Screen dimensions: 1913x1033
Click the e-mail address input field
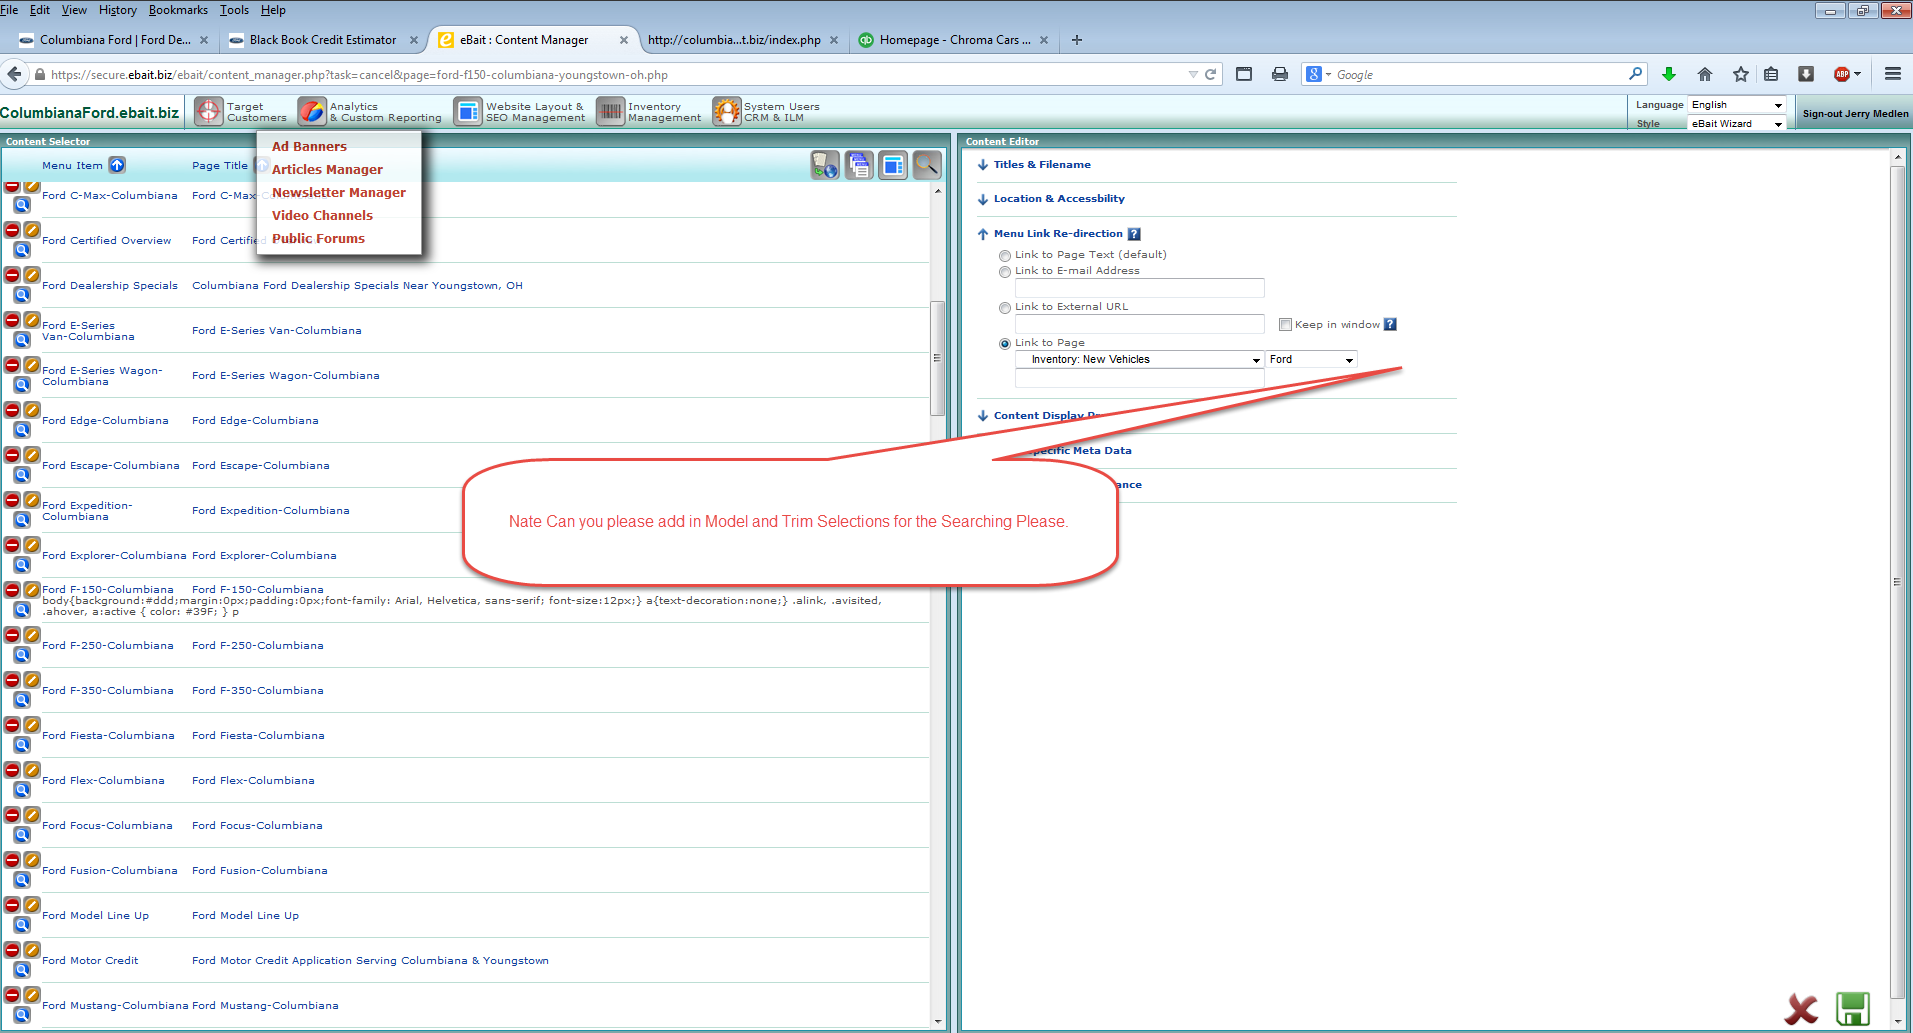tap(1140, 288)
